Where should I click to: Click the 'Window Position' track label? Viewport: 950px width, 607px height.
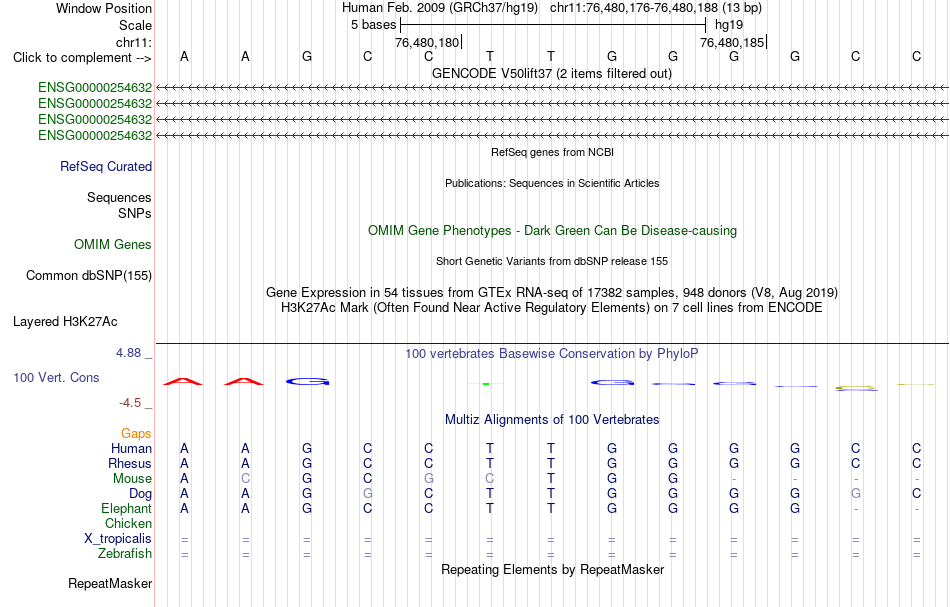pyautogui.click(x=104, y=8)
